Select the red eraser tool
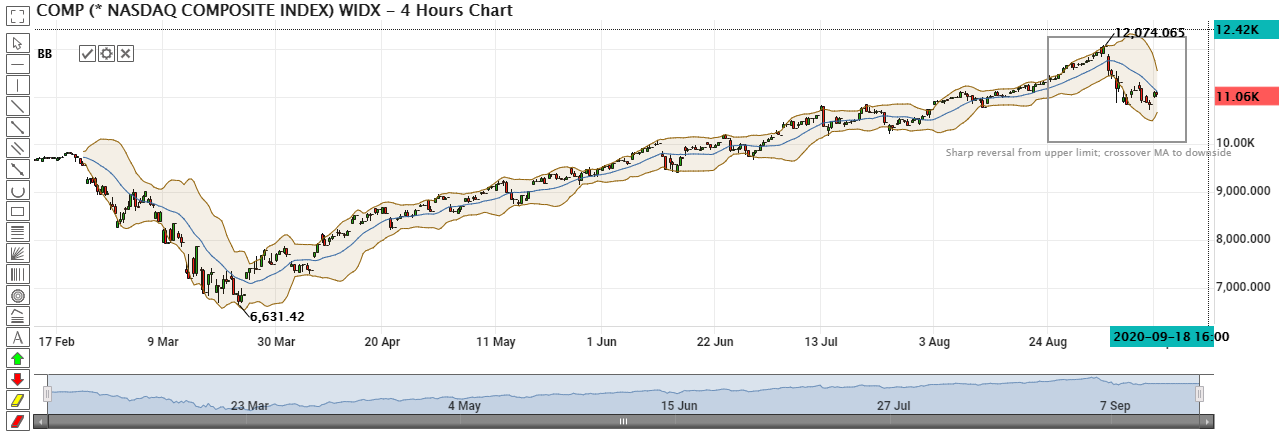 click(x=17, y=421)
